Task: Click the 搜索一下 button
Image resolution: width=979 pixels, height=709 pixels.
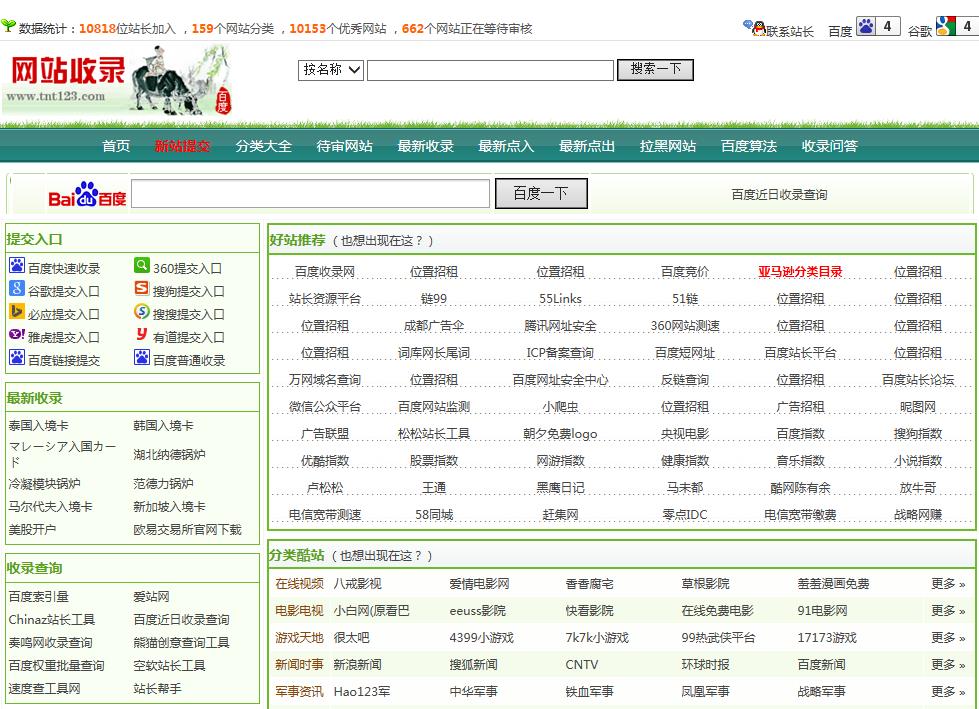Action: tap(655, 69)
